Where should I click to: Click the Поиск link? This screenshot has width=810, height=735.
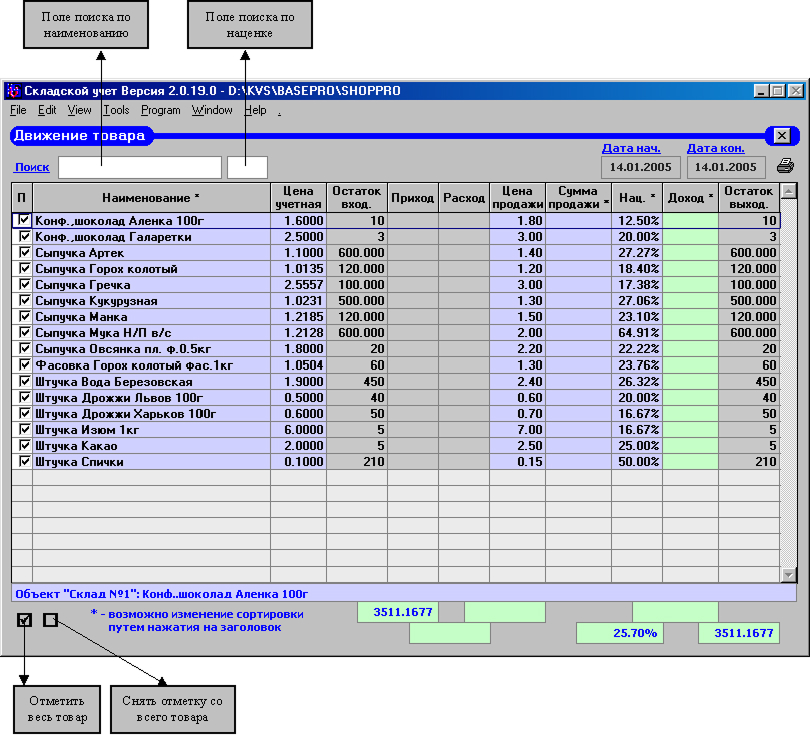(x=32, y=167)
